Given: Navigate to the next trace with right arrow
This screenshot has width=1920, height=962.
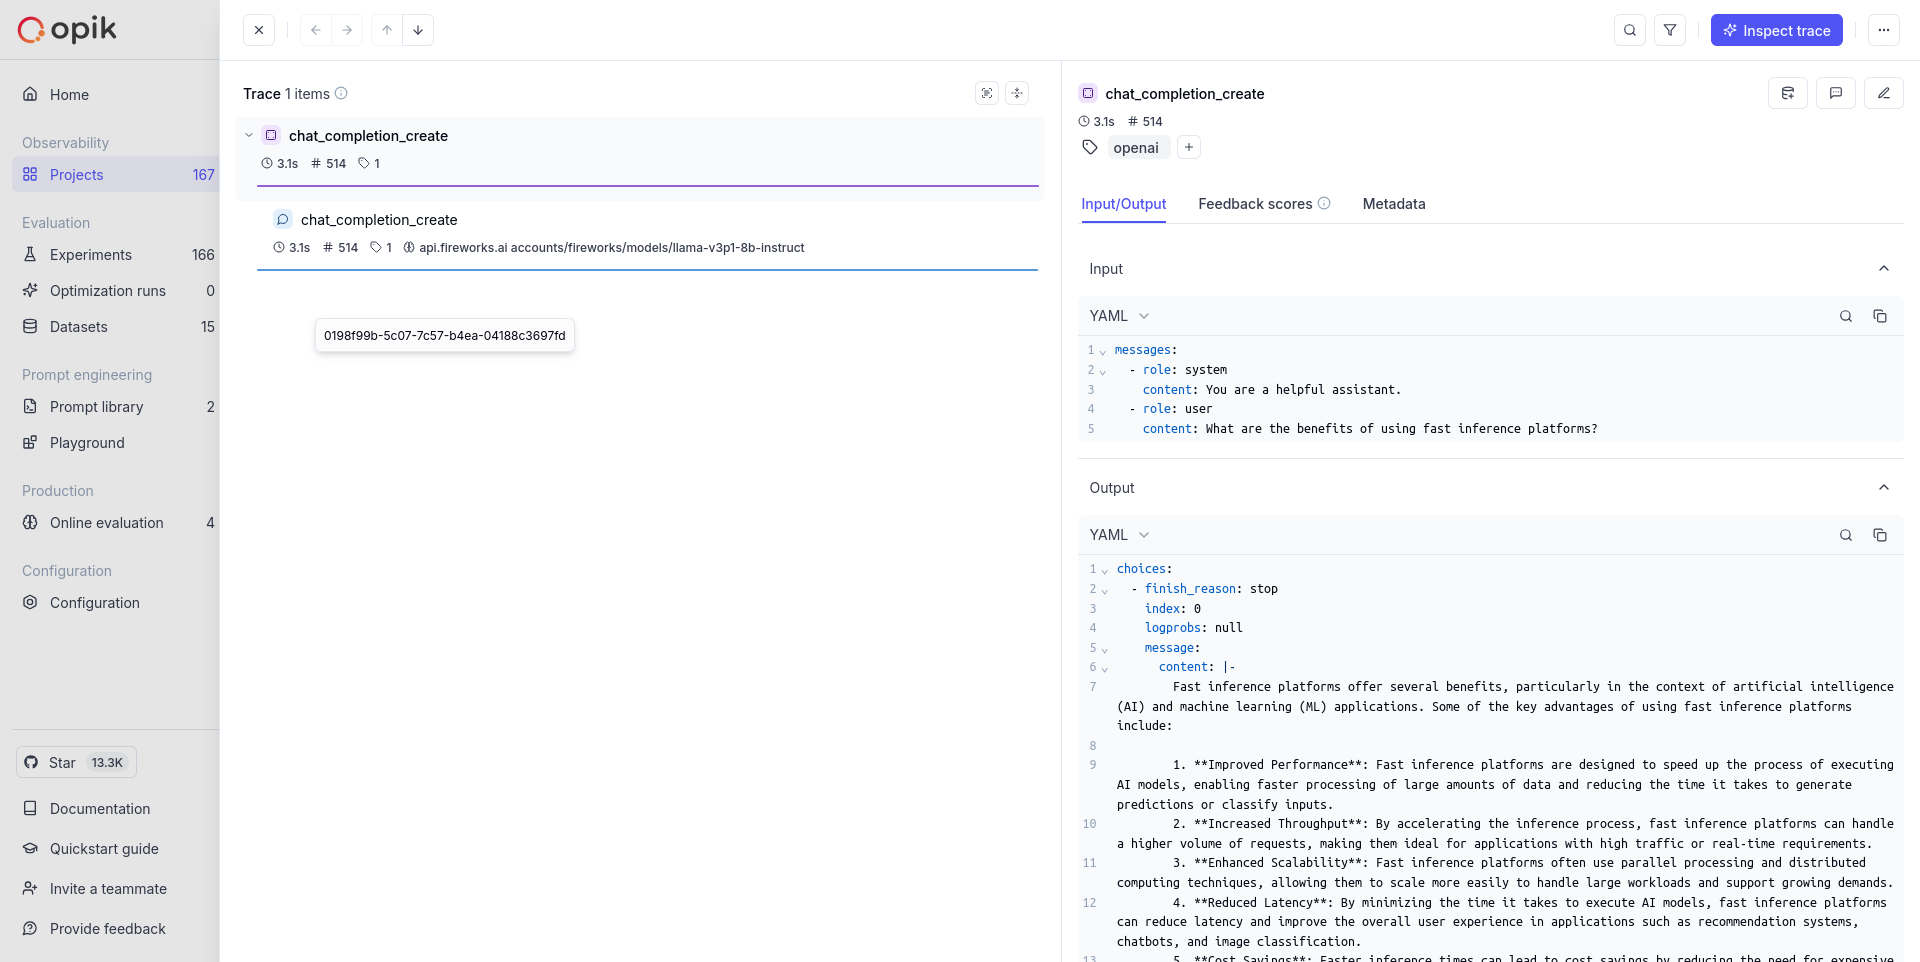Looking at the screenshot, I should tap(347, 30).
